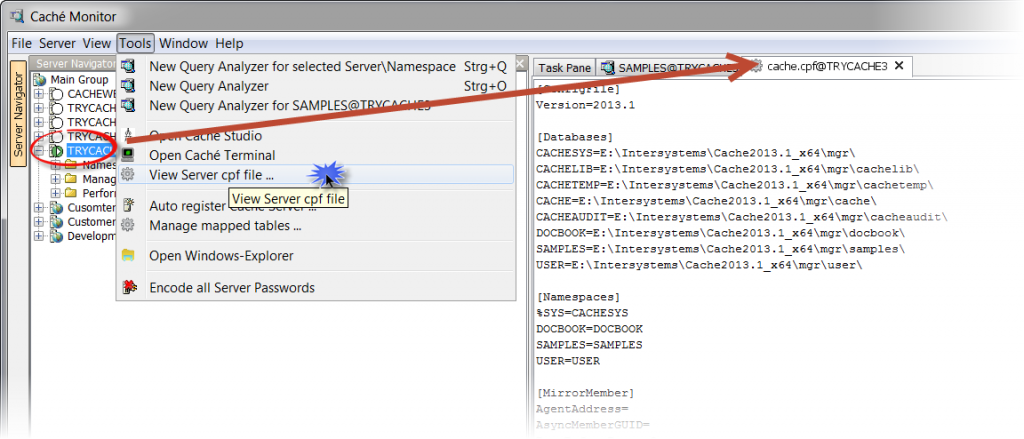Close the open Tools menu

click(136, 44)
